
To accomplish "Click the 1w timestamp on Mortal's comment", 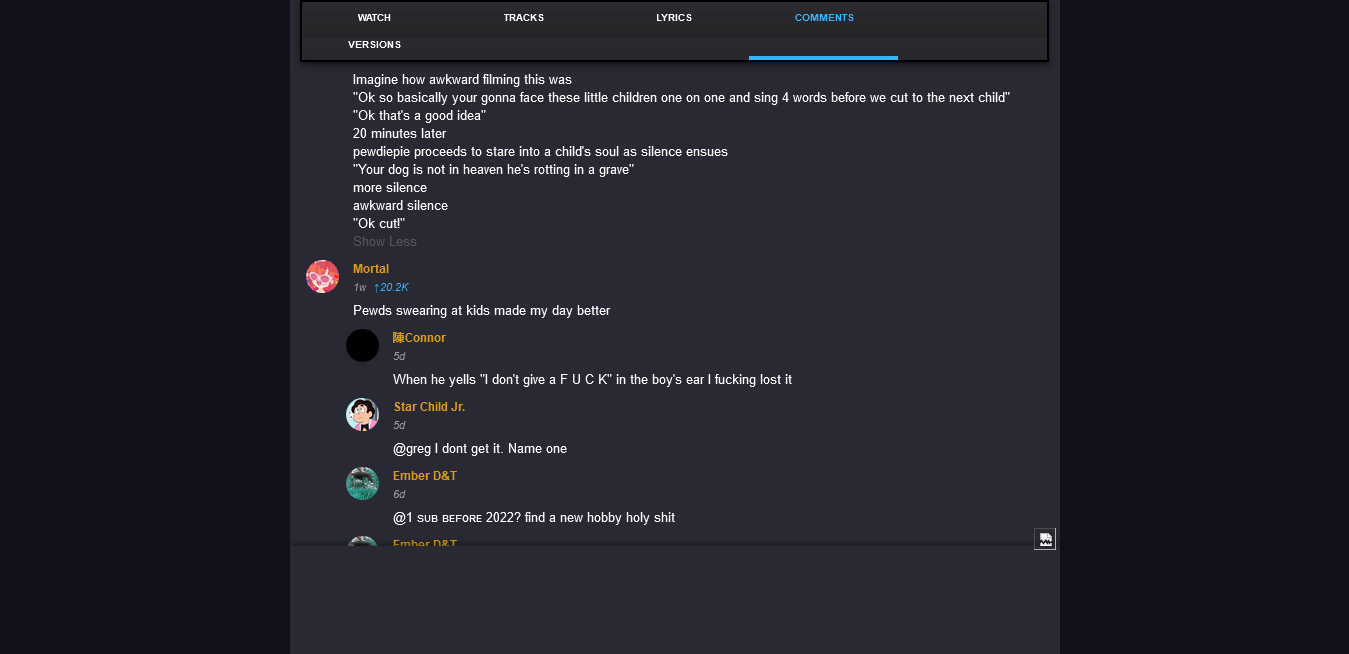I will 359,288.
